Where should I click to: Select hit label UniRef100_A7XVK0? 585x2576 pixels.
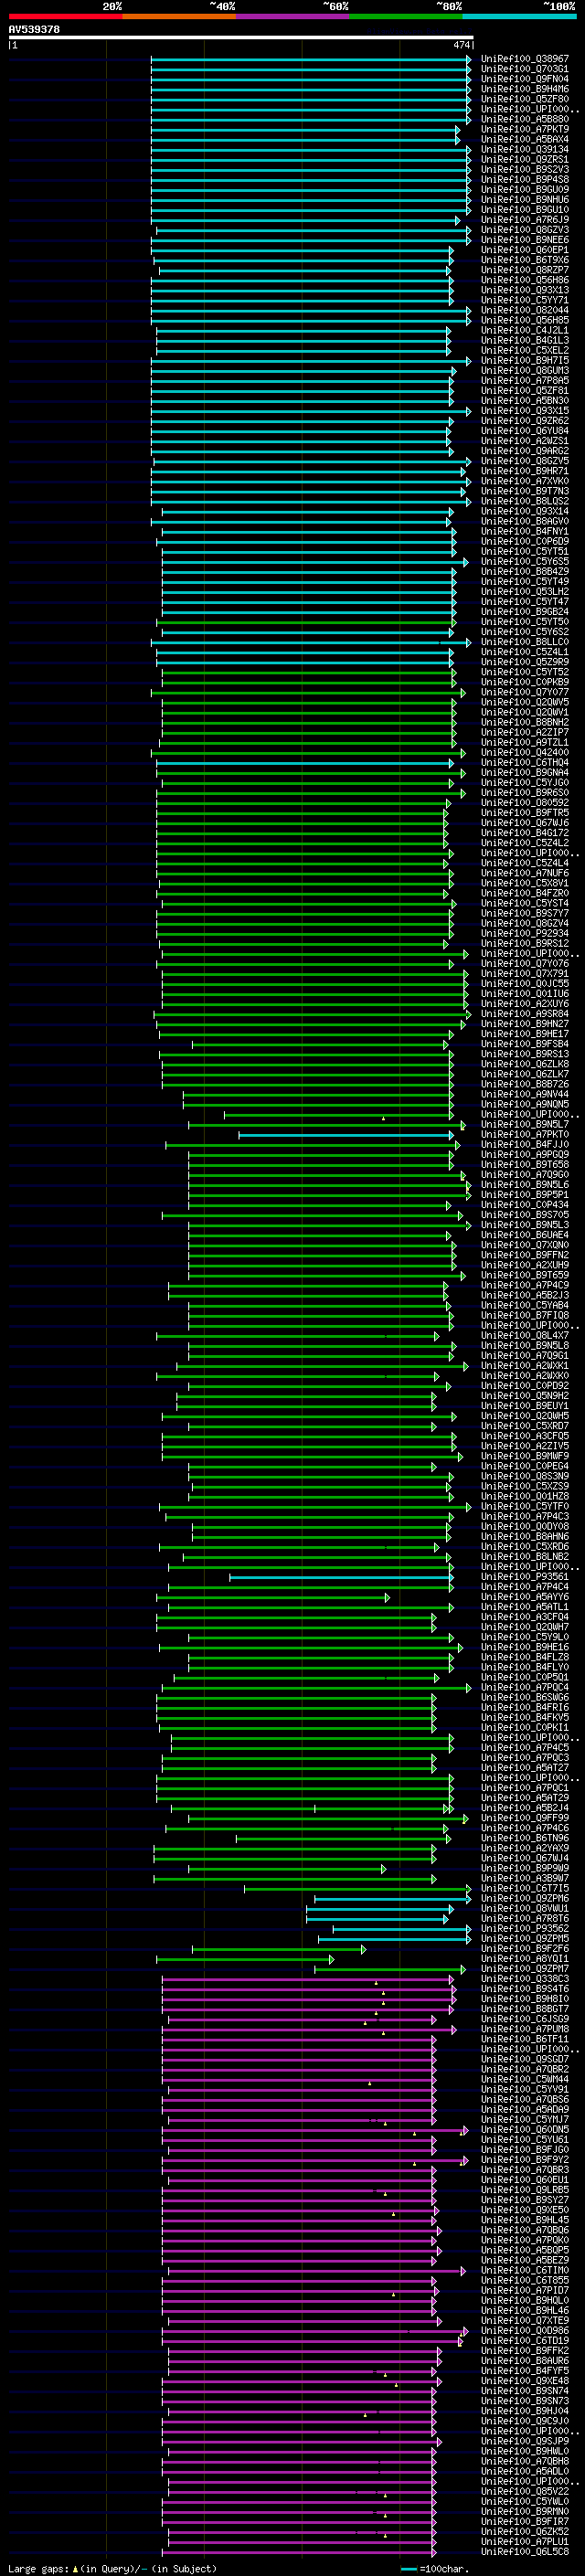(525, 481)
